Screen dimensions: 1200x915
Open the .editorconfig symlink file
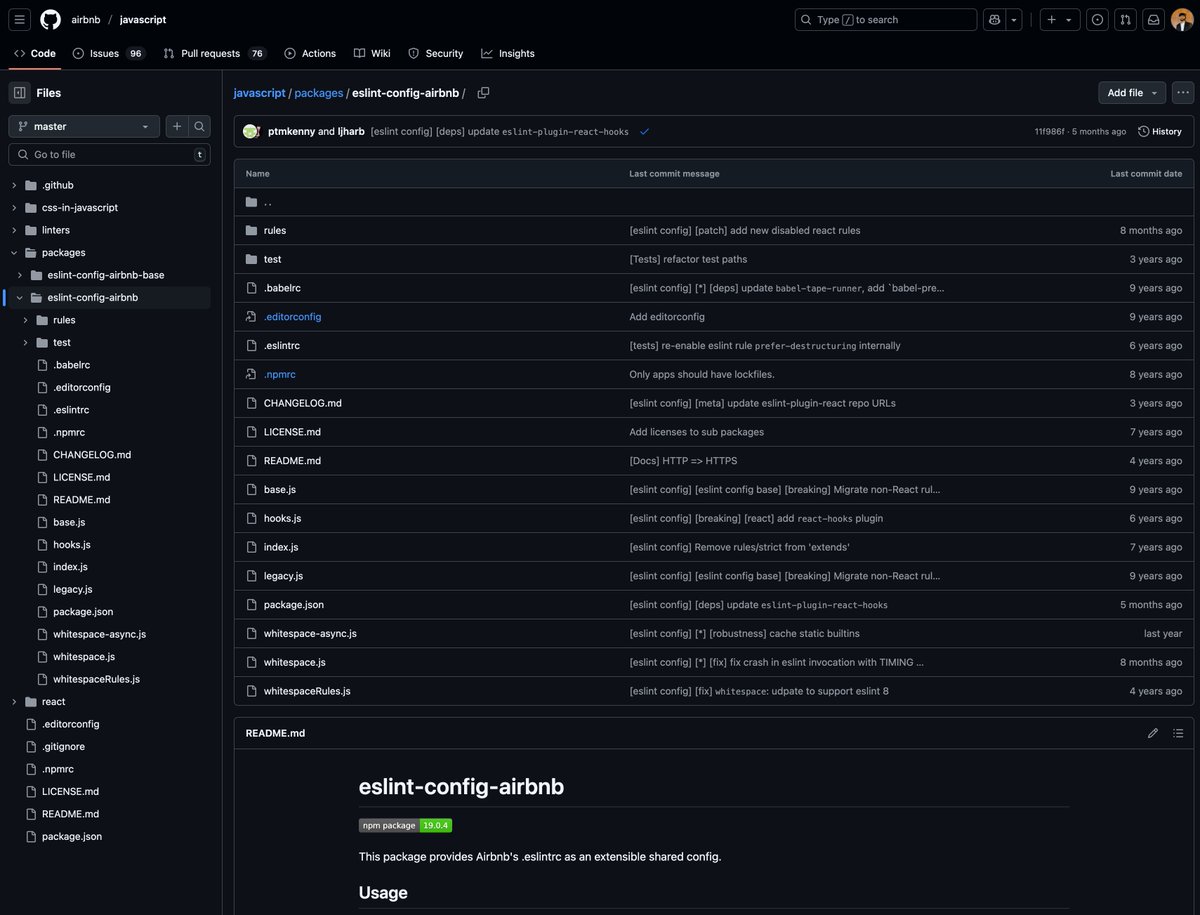click(292, 317)
